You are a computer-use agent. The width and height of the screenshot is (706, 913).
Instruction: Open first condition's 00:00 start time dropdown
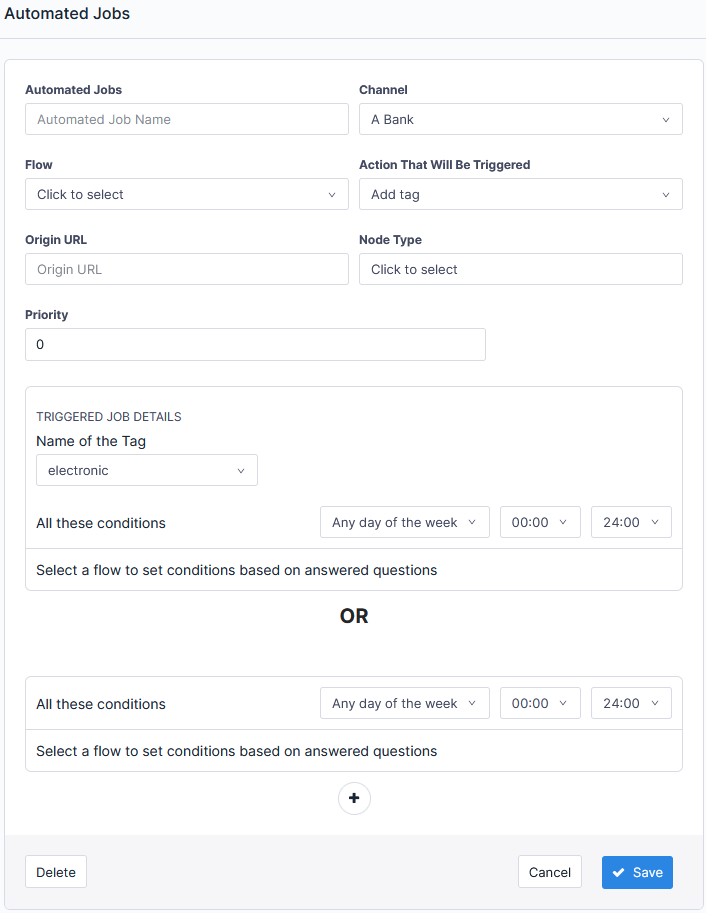click(x=539, y=522)
